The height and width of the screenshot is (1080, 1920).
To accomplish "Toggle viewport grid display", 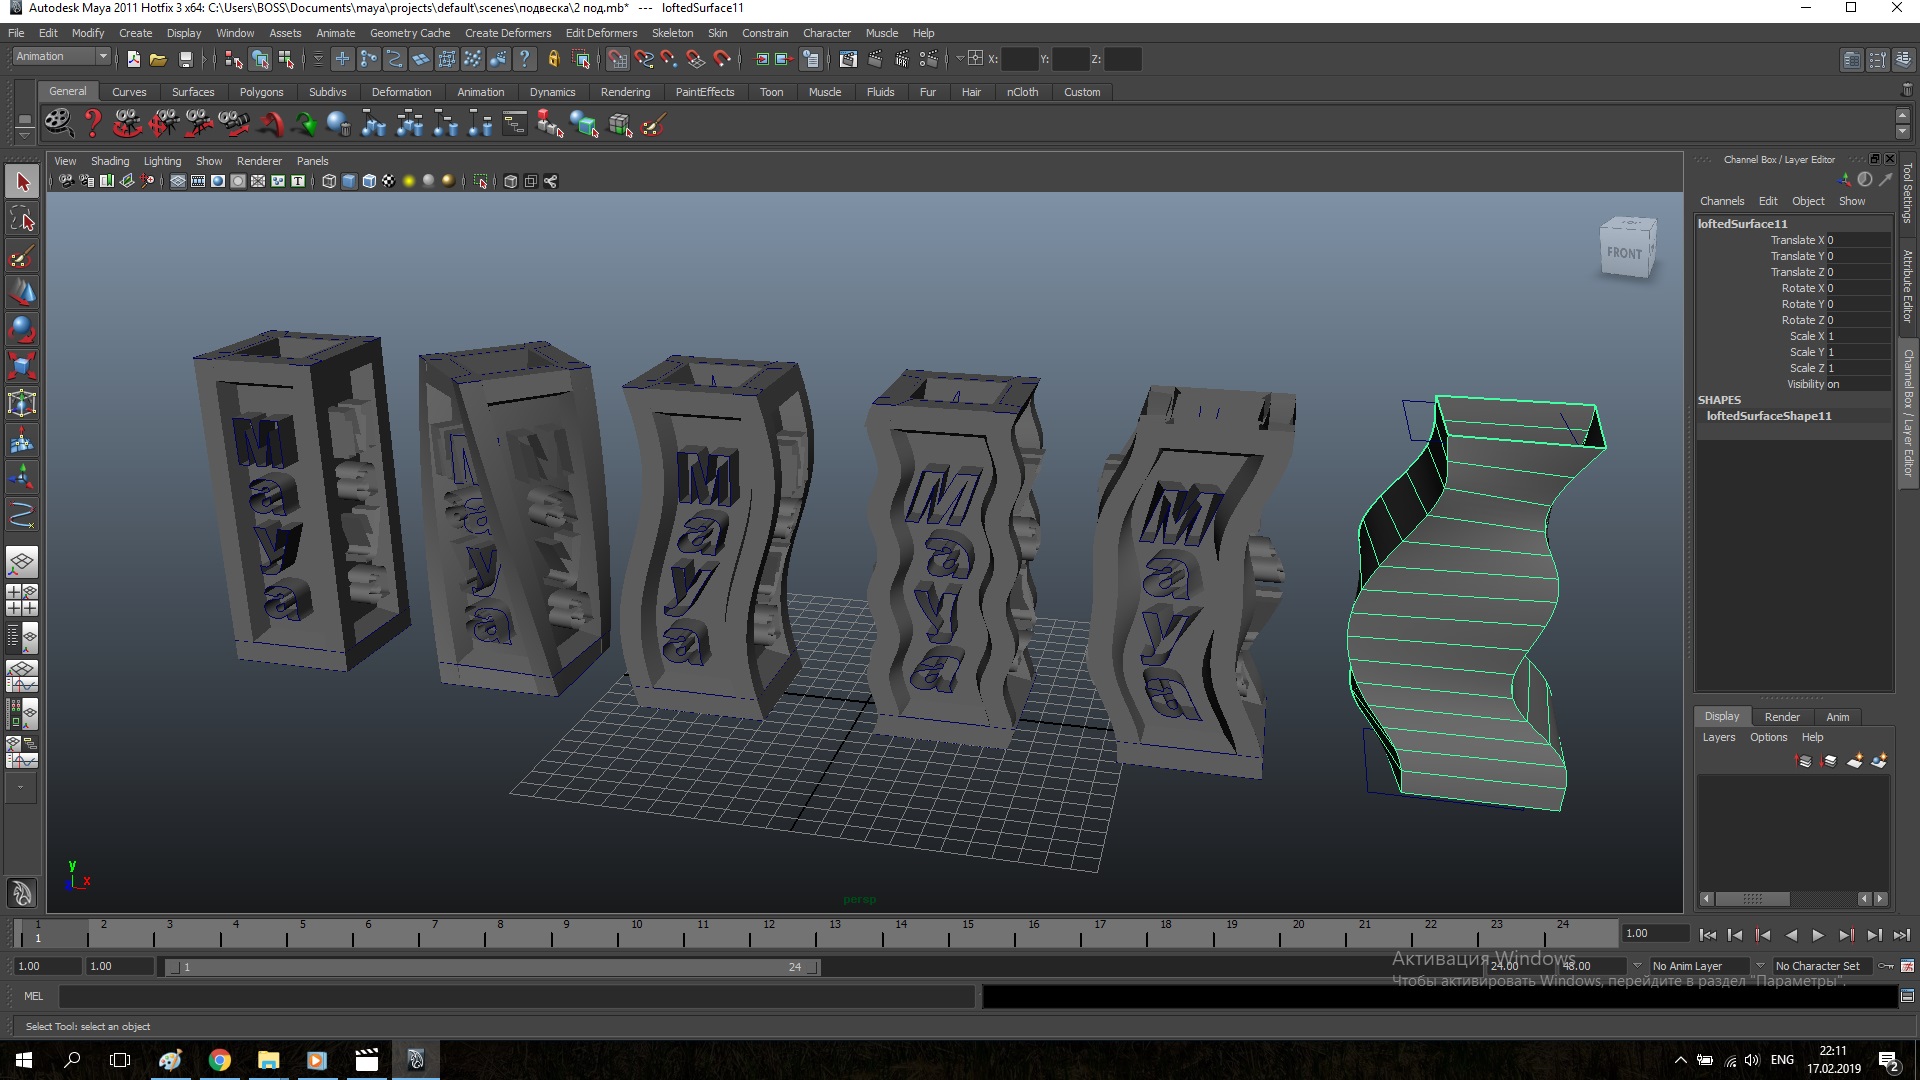I will [x=178, y=181].
